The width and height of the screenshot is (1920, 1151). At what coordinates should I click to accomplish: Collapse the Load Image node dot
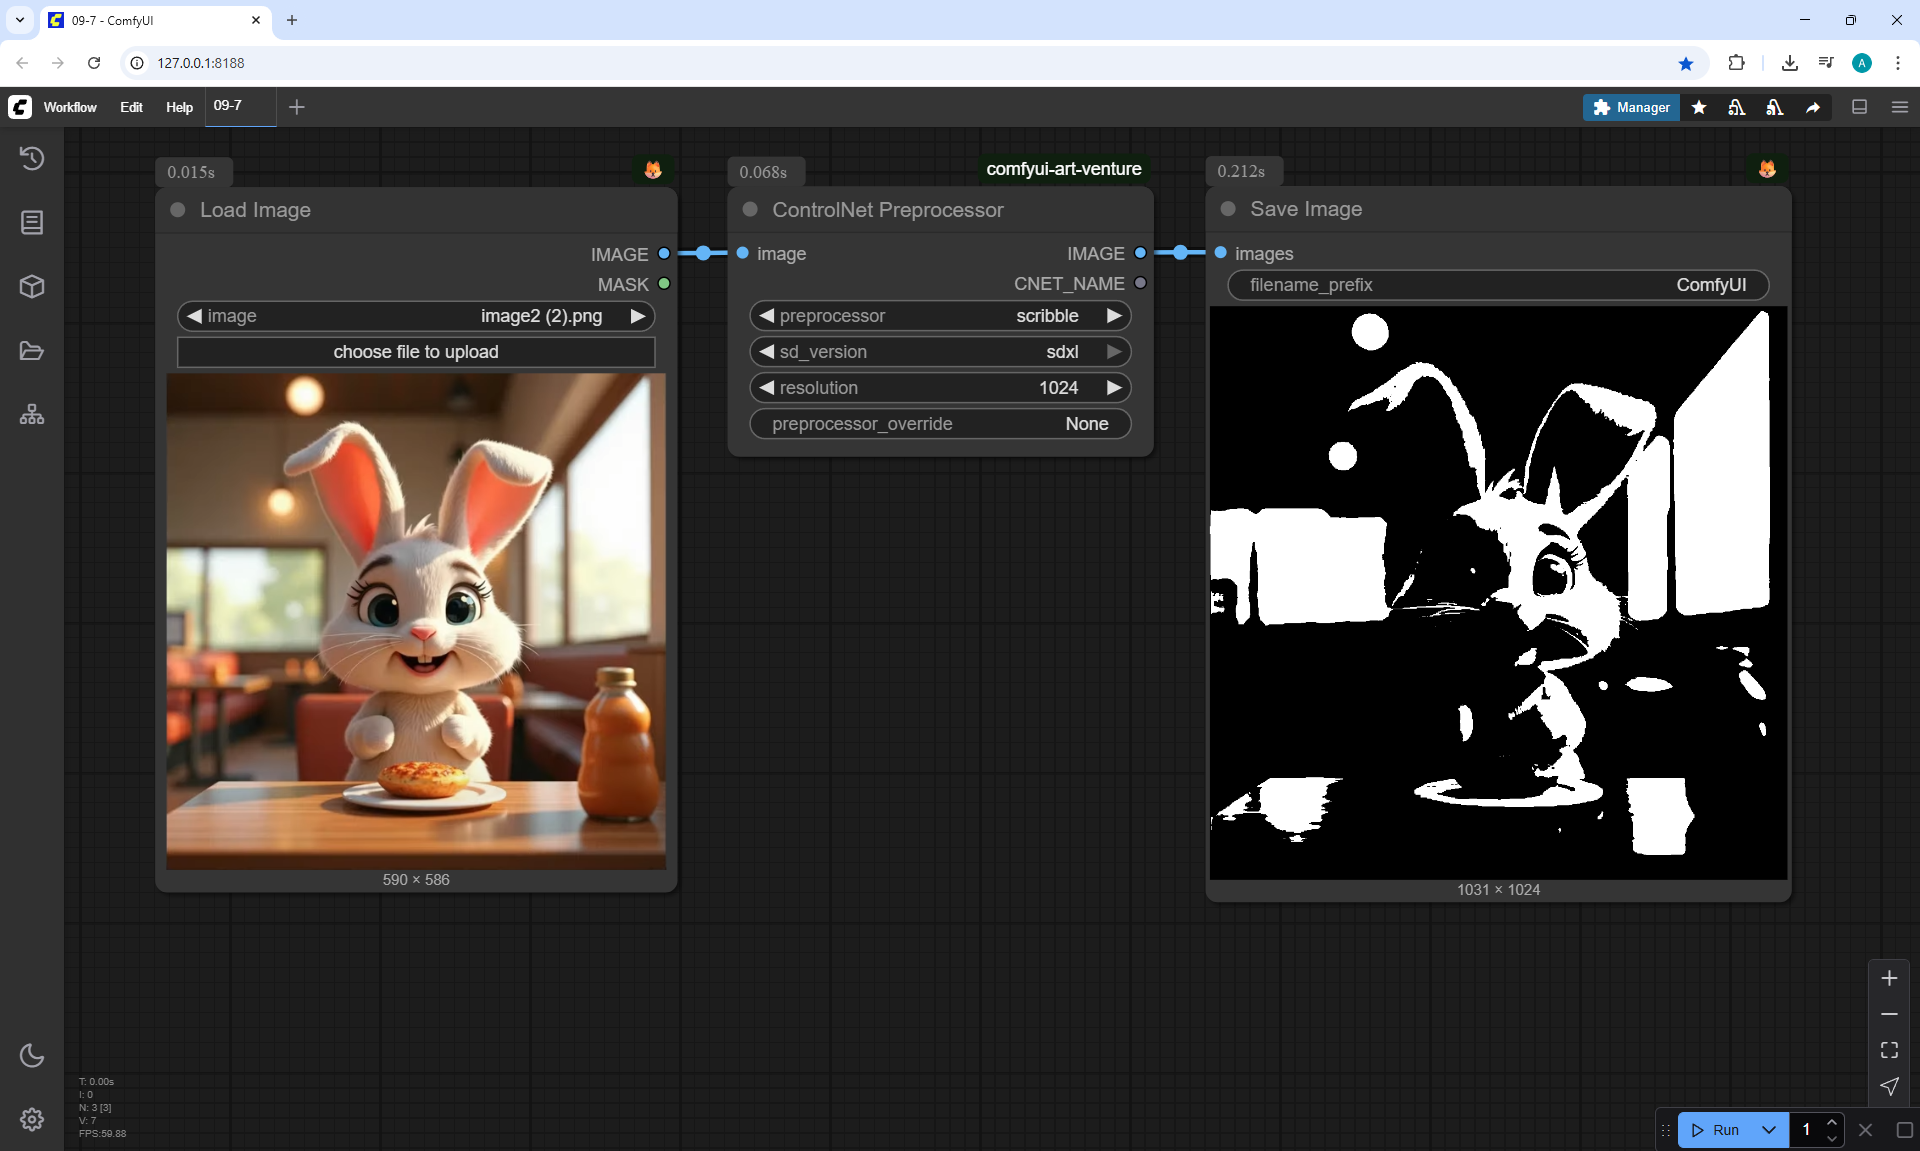pyautogui.click(x=178, y=210)
